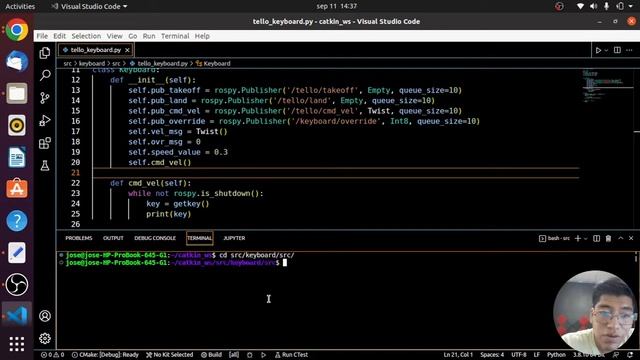640x360 pixels.
Task: Select the bash - src terminal entry
Action: pyautogui.click(x=554, y=238)
